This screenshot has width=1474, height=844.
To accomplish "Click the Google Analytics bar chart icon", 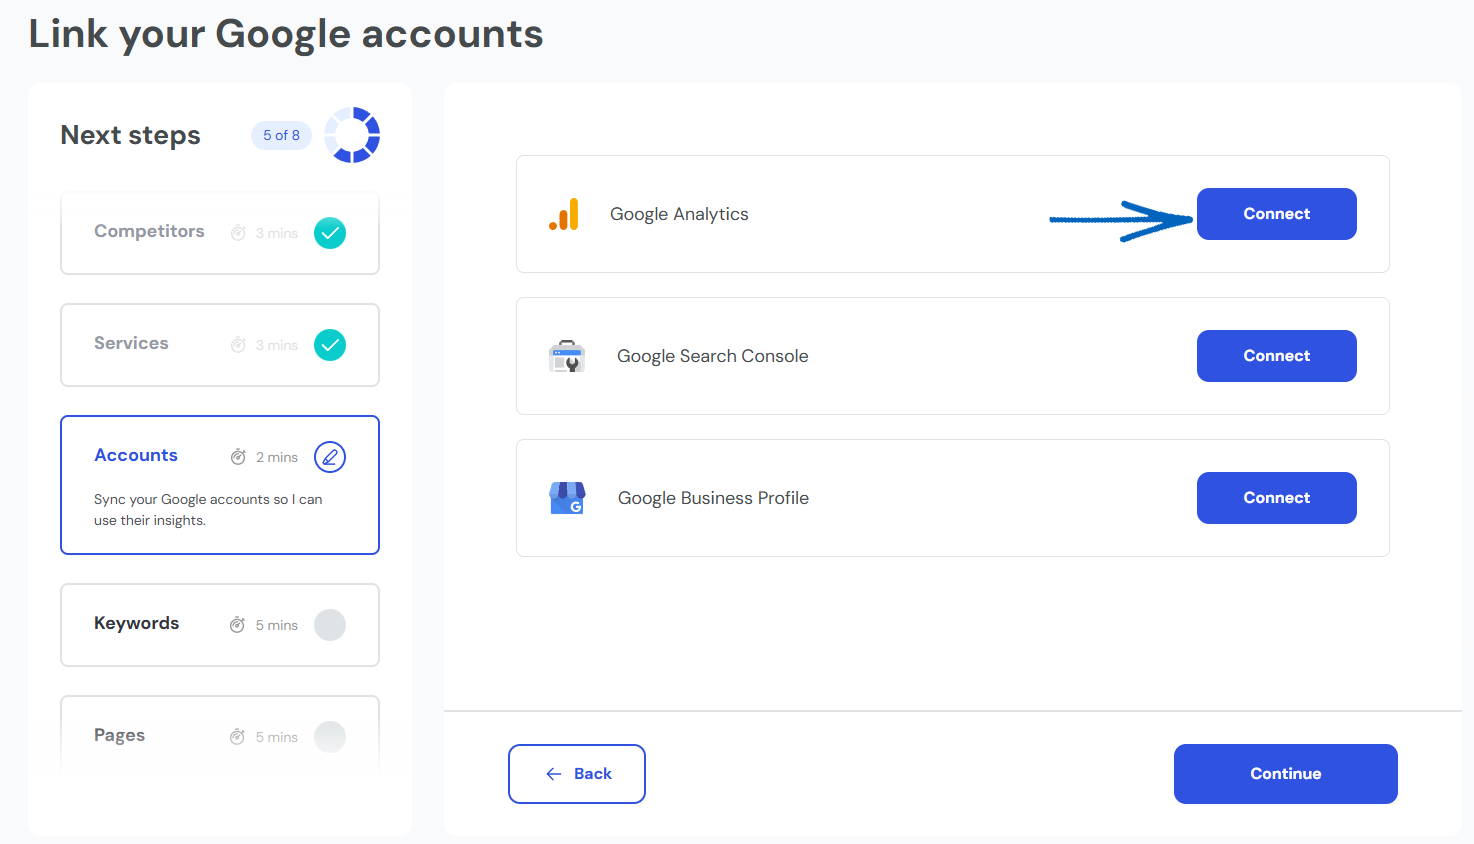I will pyautogui.click(x=564, y=214).
